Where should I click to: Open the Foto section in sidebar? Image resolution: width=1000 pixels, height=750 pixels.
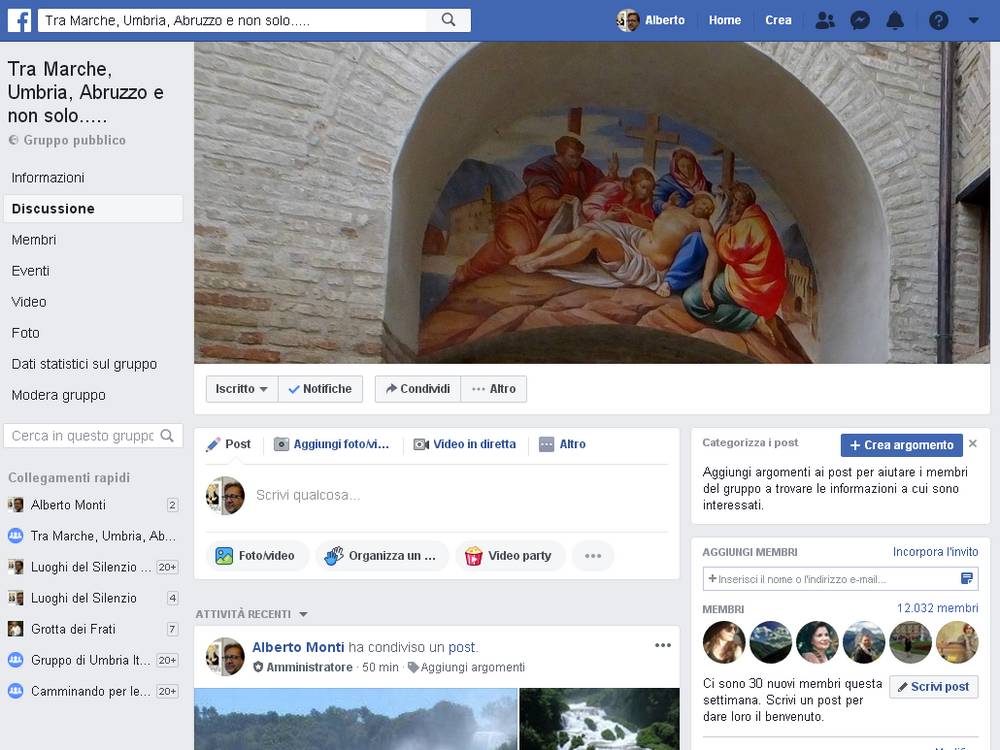pos(26,333)
